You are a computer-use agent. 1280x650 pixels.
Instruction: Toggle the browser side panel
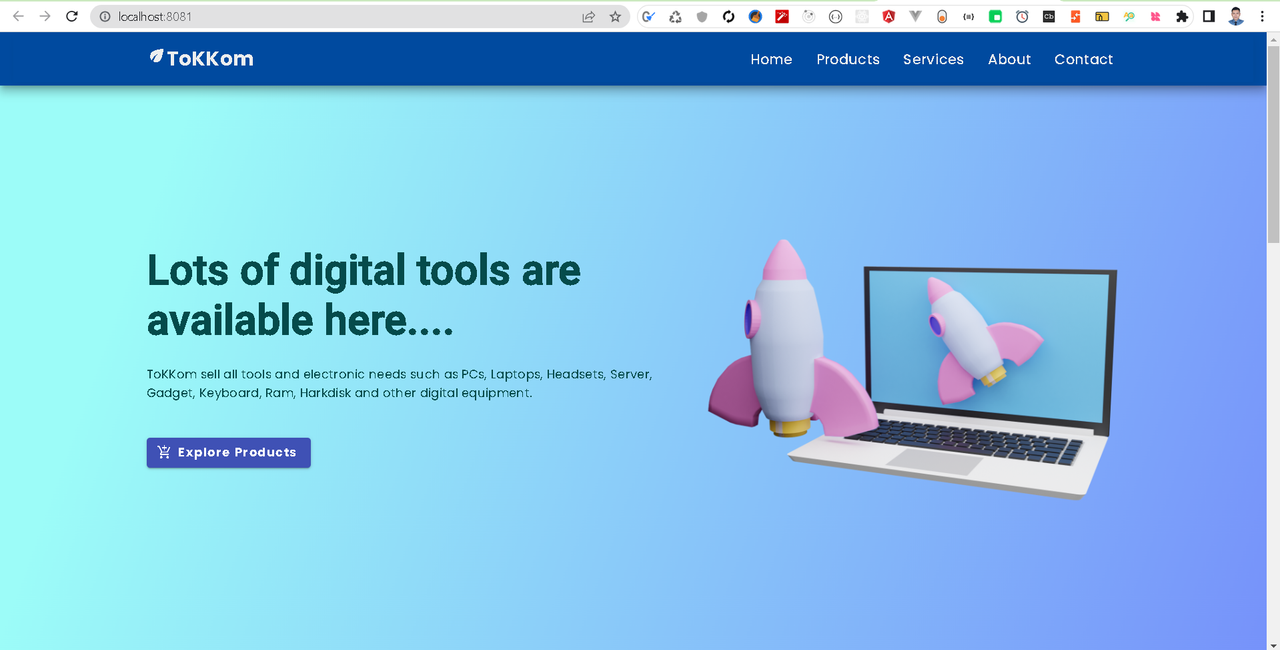(1208, 17)
